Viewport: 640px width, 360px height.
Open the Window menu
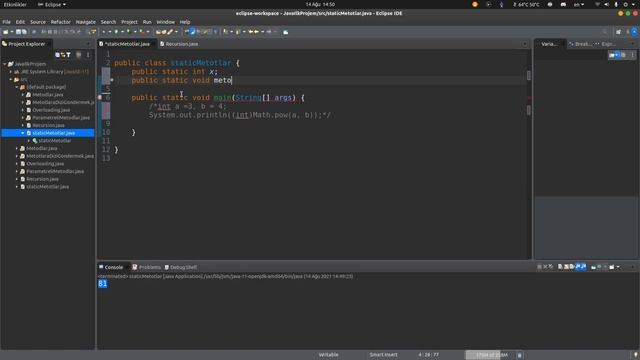[x=165, y=22]
